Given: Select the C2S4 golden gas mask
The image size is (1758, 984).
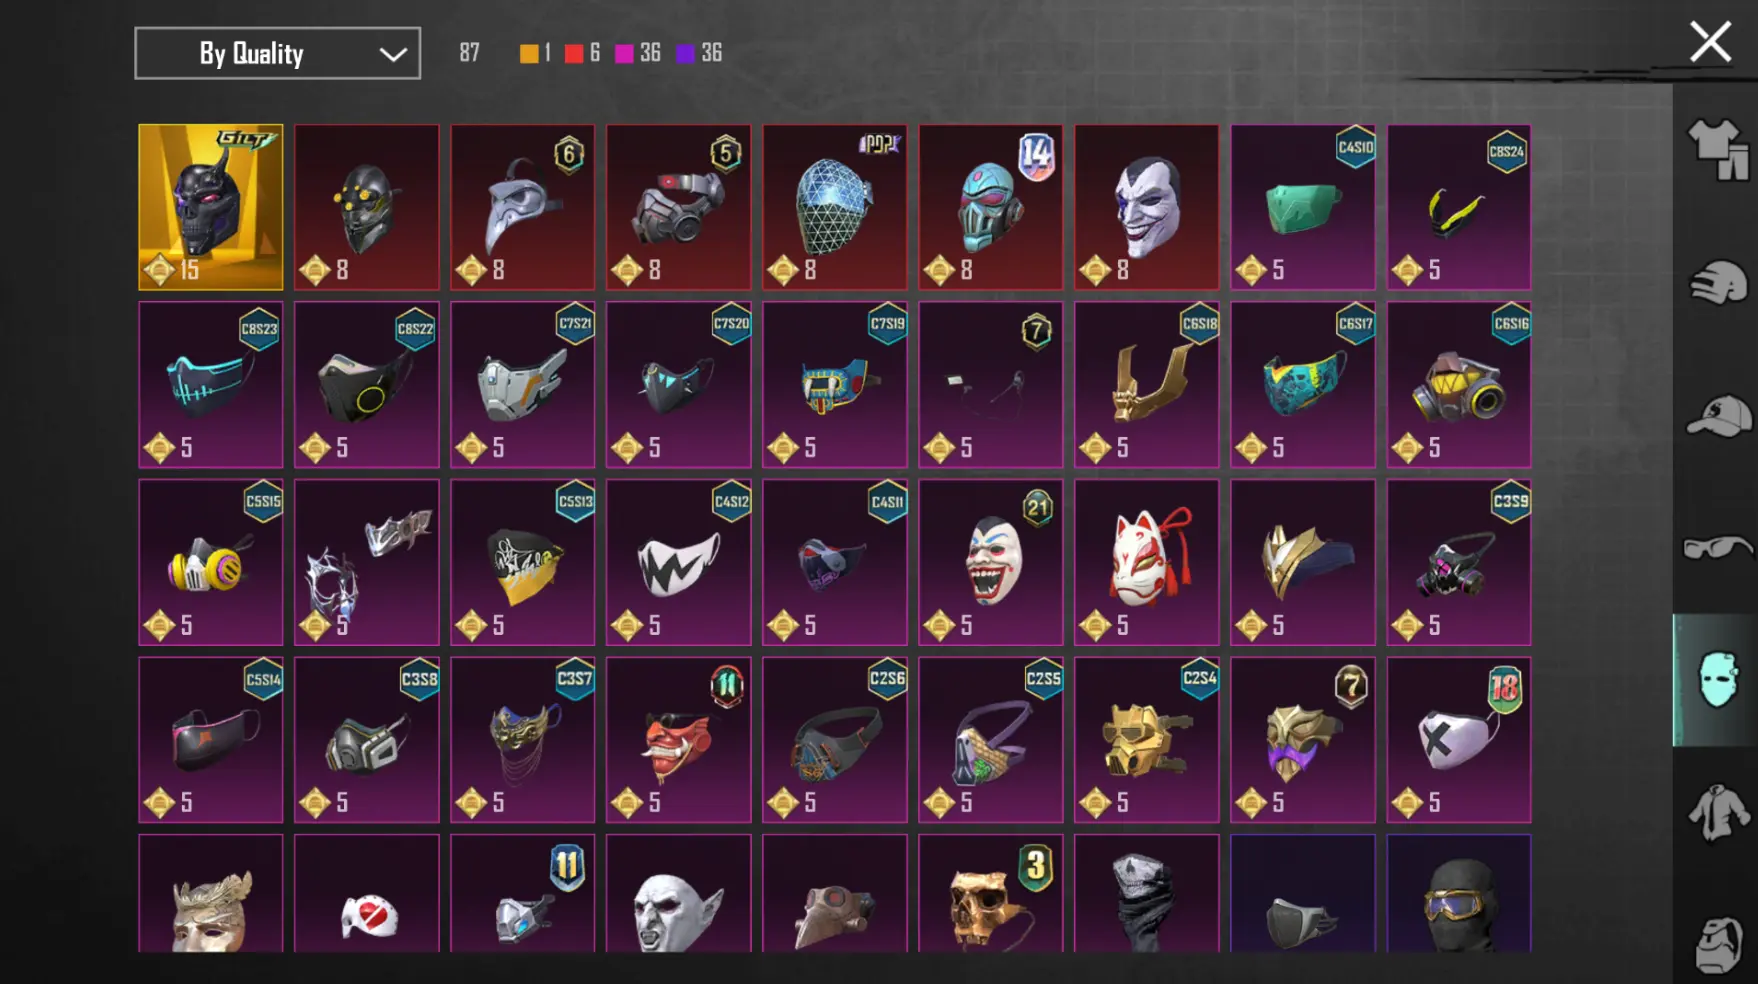Looking at the screenshot, I should click(1147, 740).
